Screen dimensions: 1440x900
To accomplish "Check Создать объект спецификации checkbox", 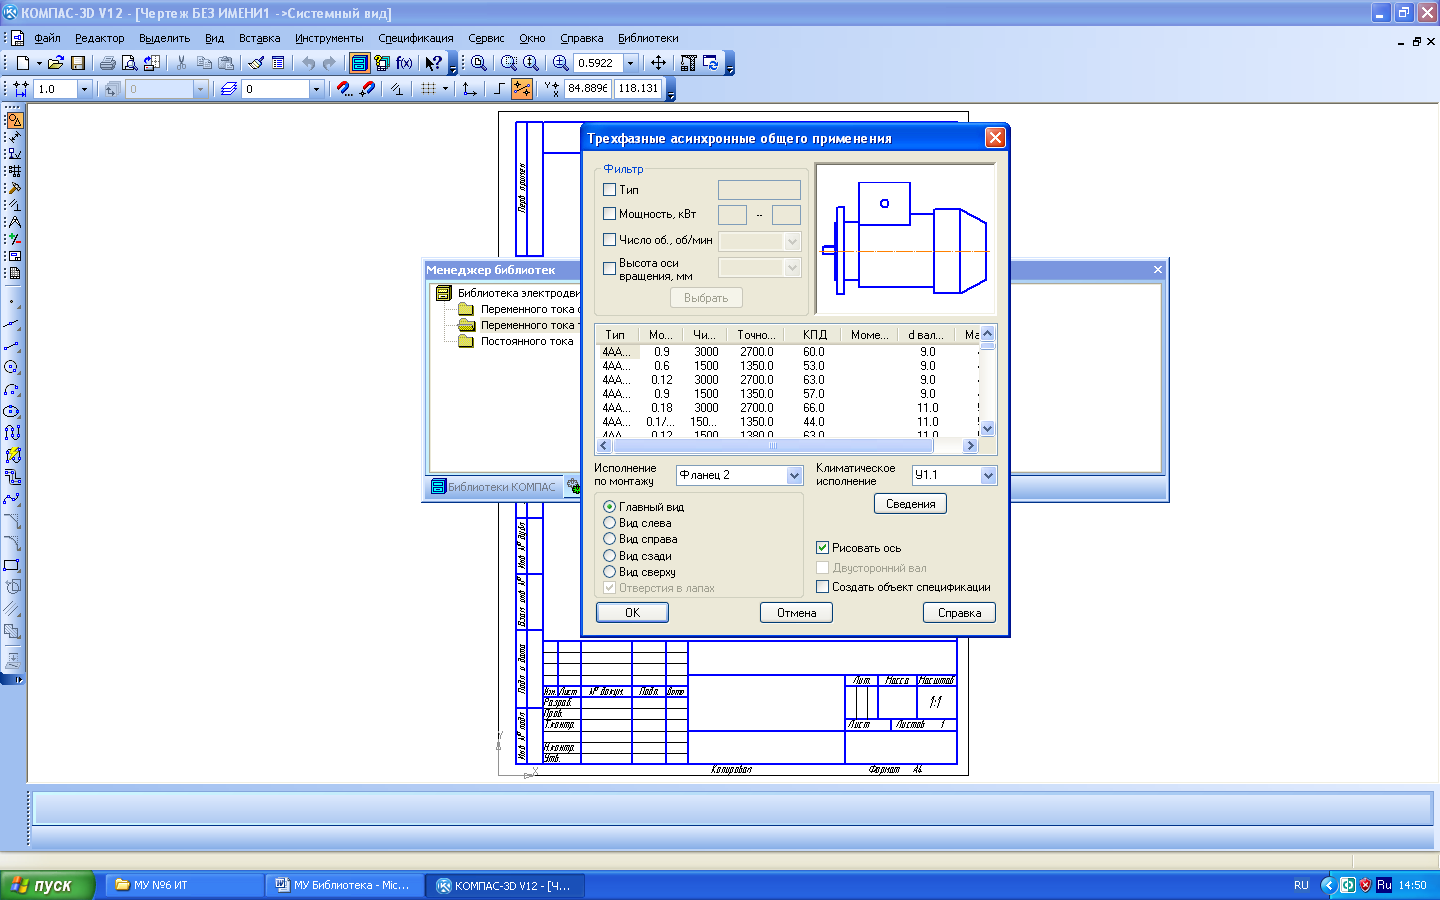I will point(822,587).
